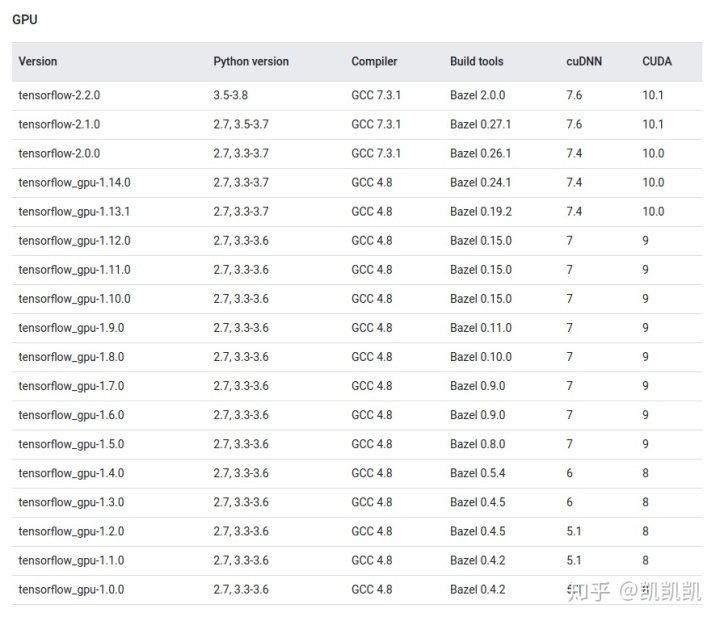
Task: Click the Build tools column header
Action: [477, 62]
